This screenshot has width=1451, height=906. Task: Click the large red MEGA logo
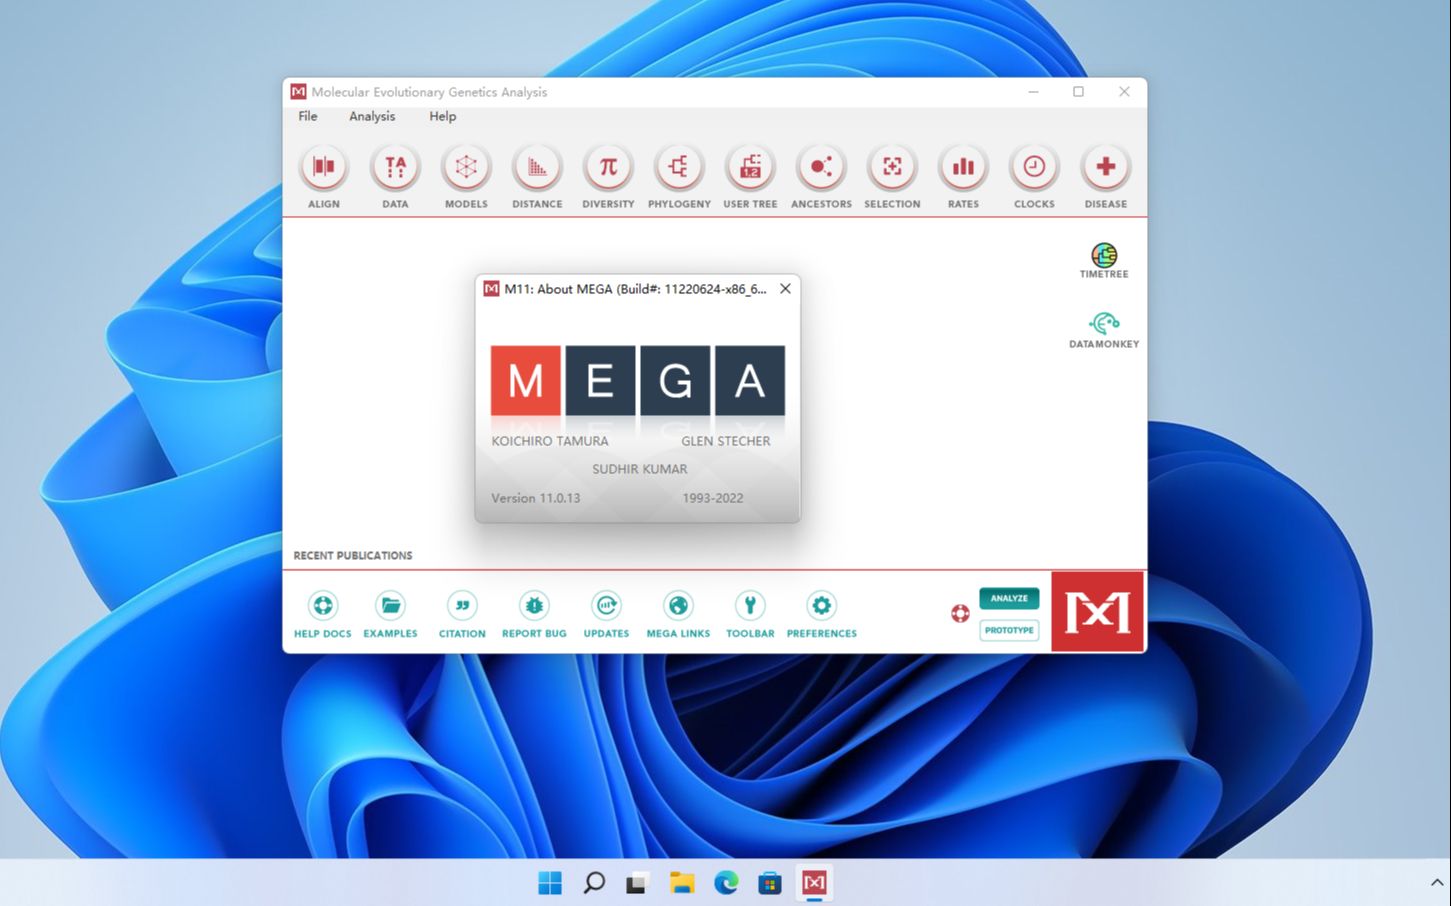click(x=1097, y=612)
